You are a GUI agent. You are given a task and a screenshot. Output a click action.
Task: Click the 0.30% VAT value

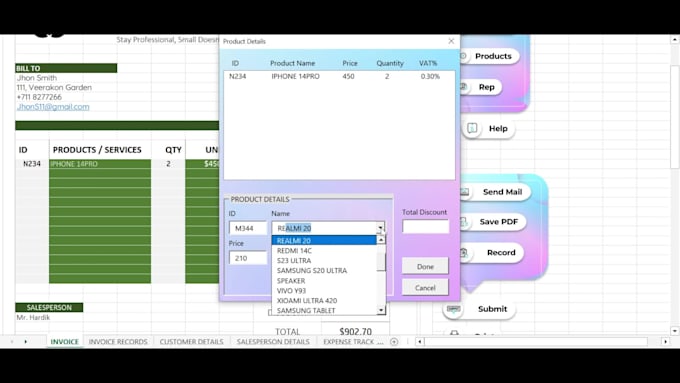(430, 76)
